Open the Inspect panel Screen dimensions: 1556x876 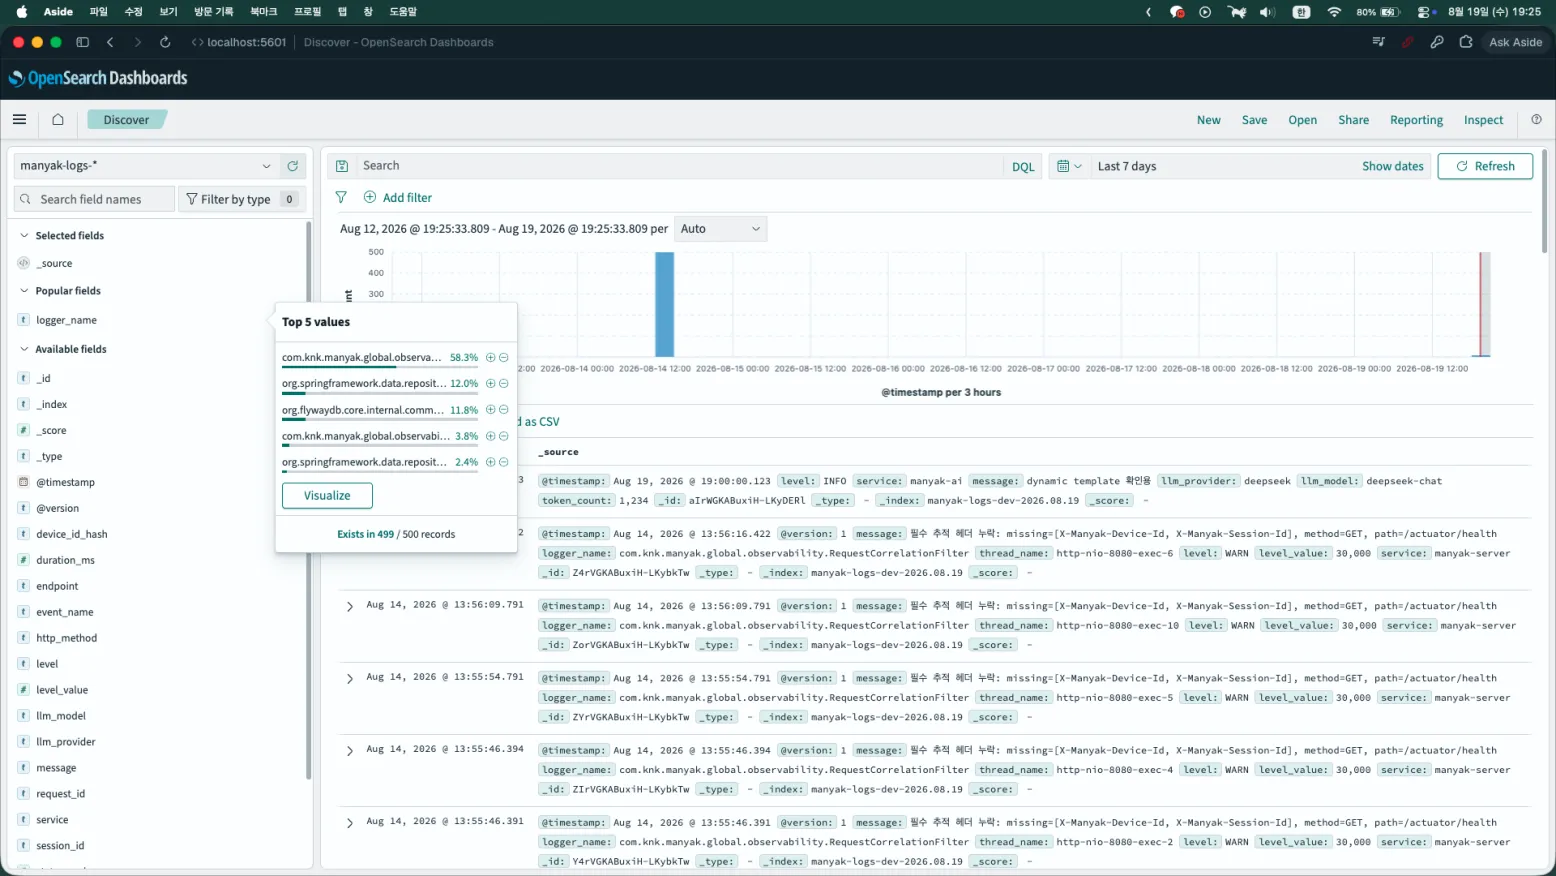[x=1483, y=120]
